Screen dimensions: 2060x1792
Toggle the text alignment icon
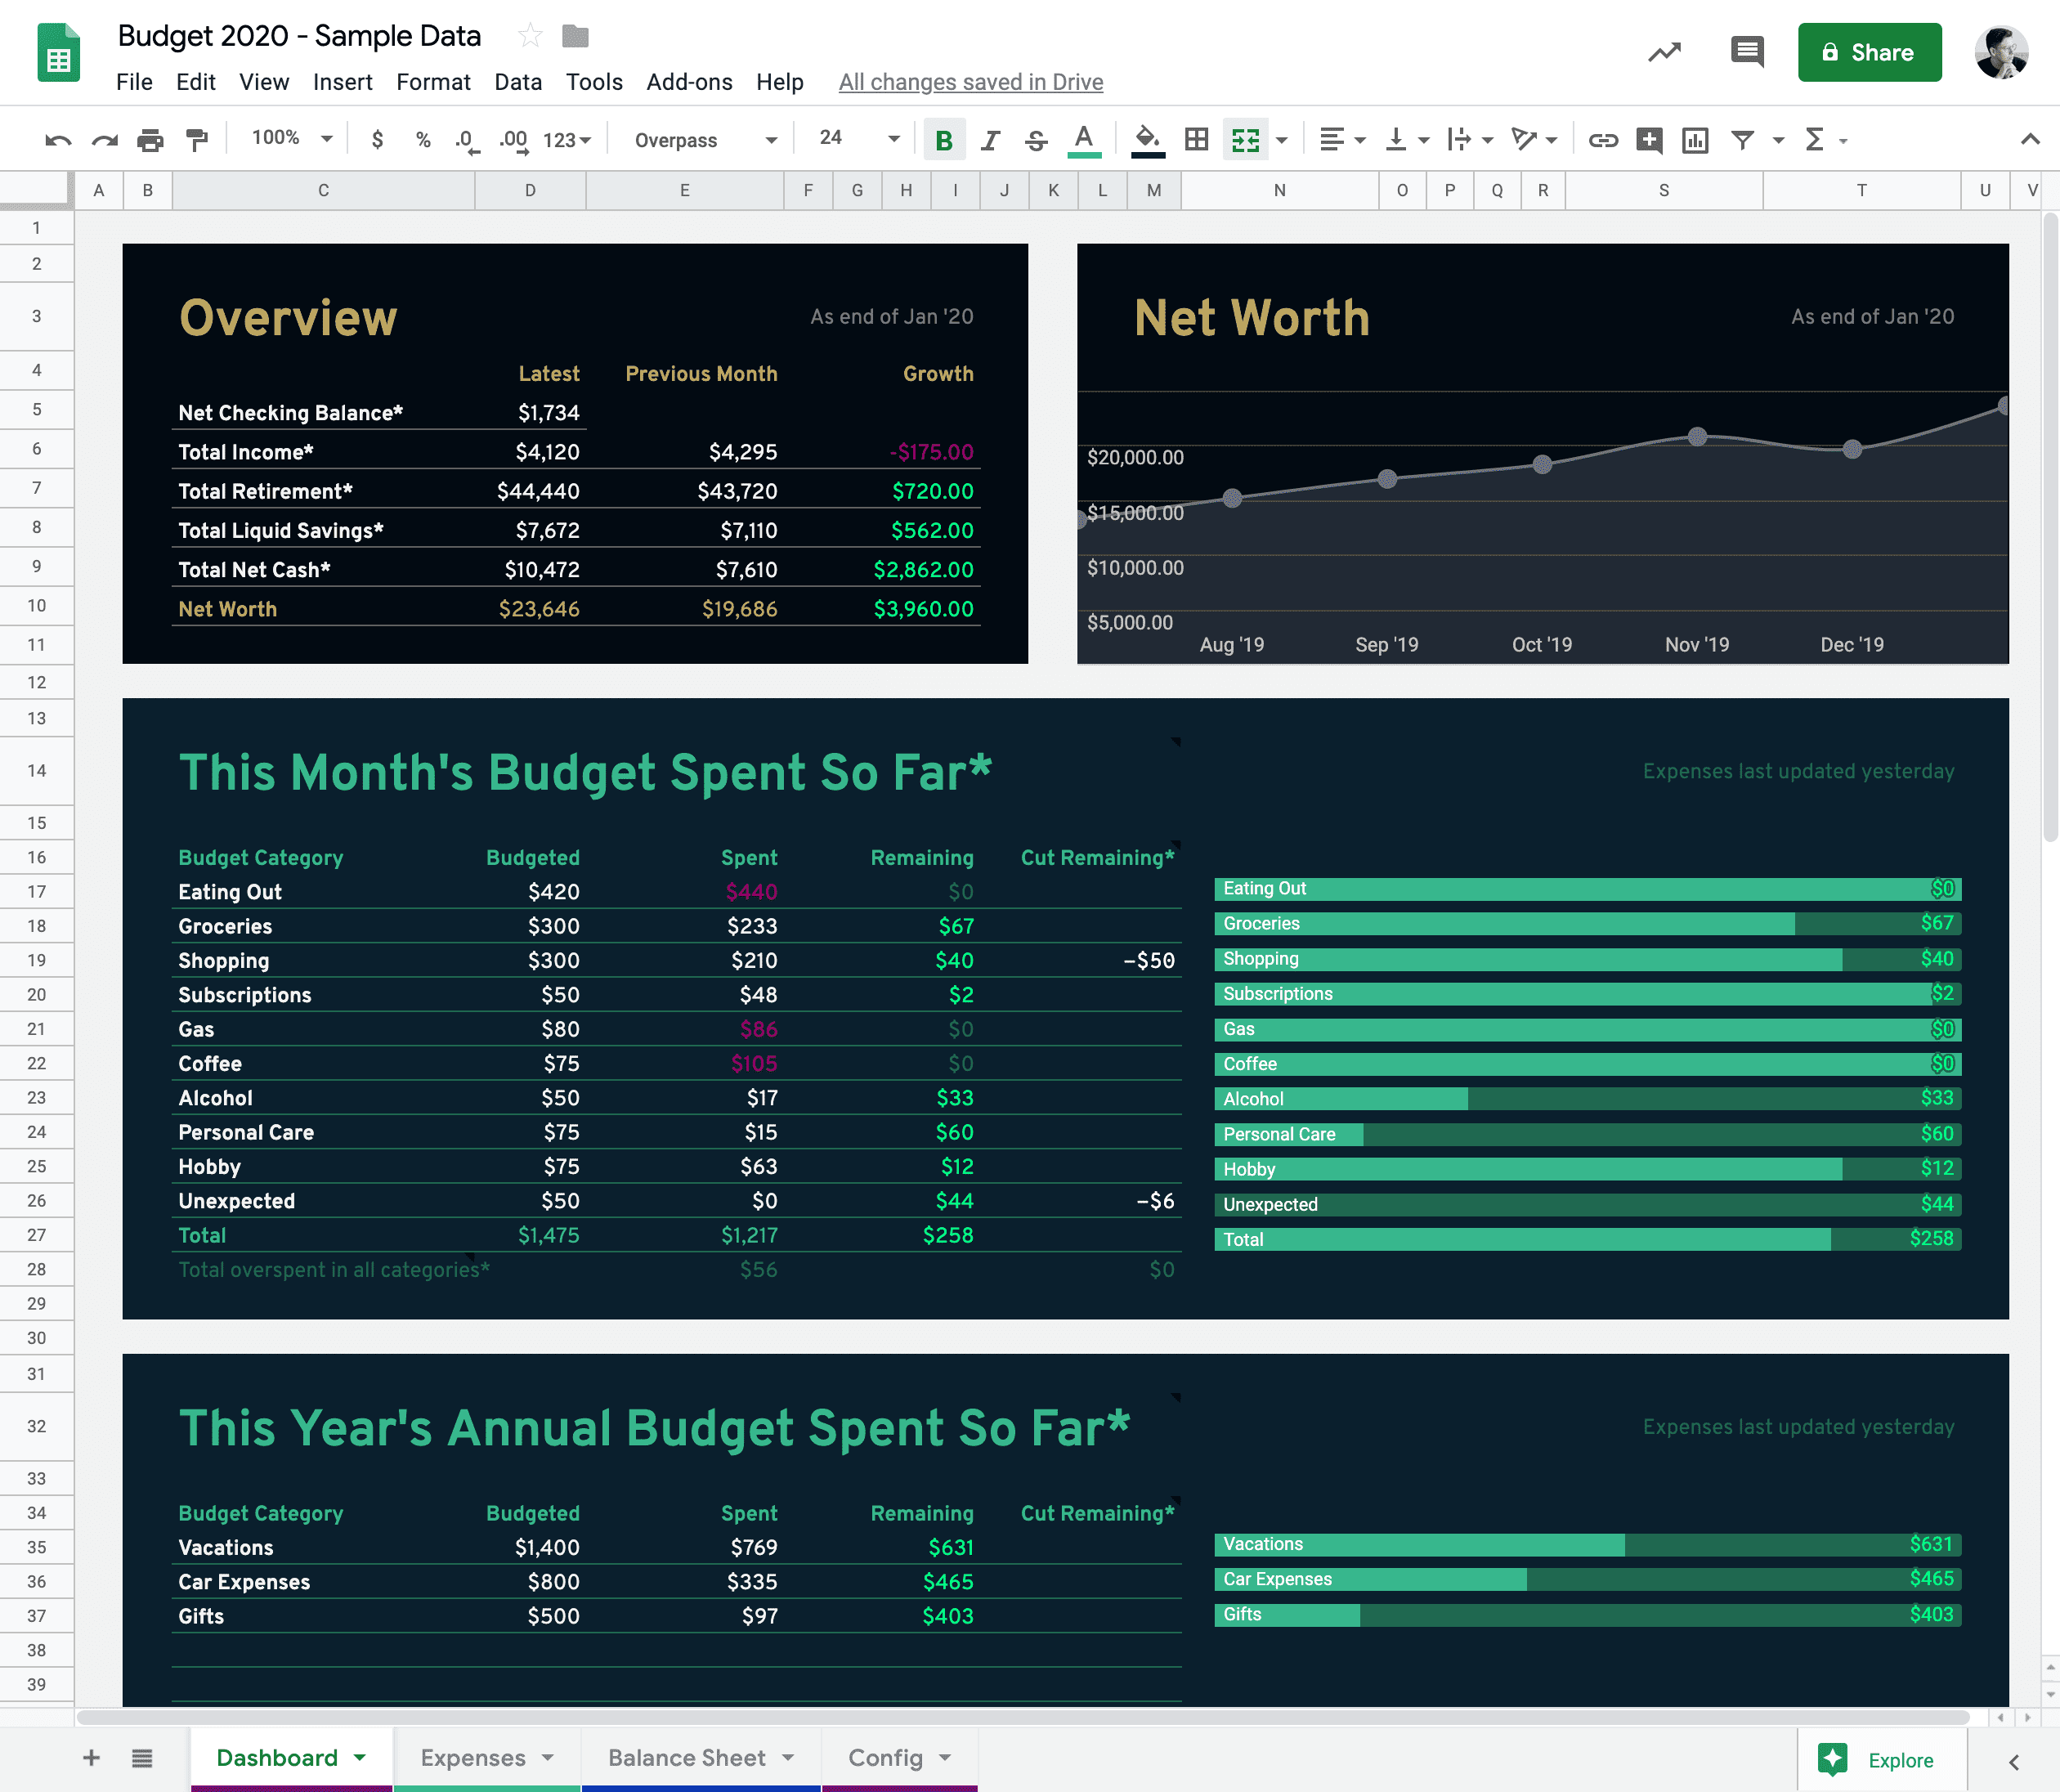click(1337, 138)
